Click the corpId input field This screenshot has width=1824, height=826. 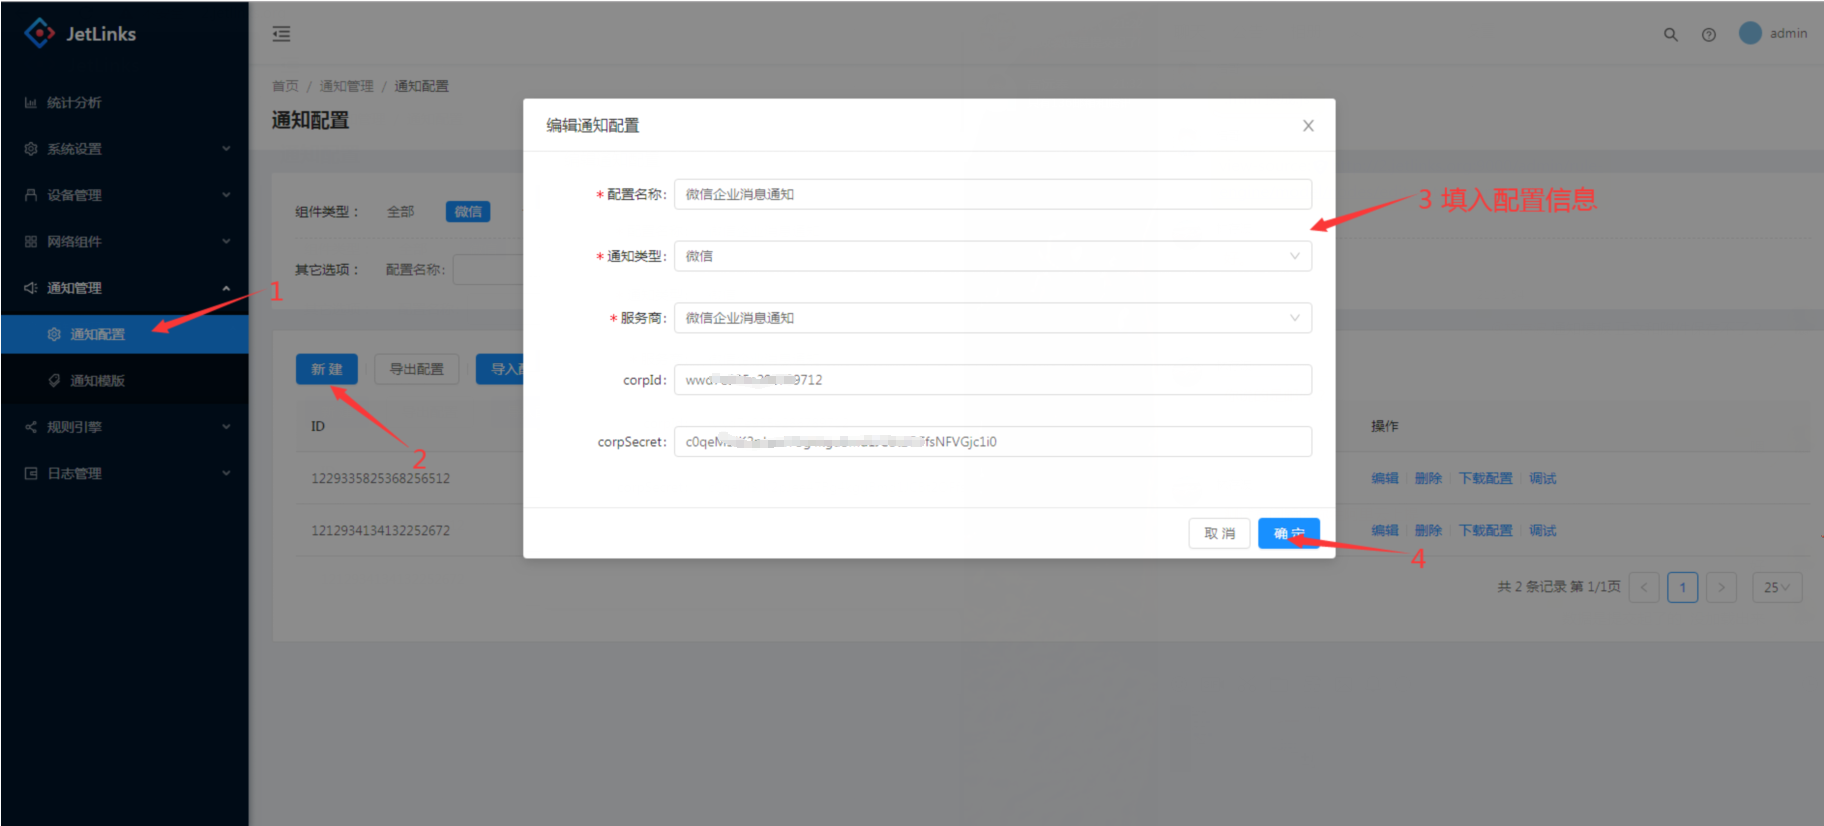coord(993,380)
